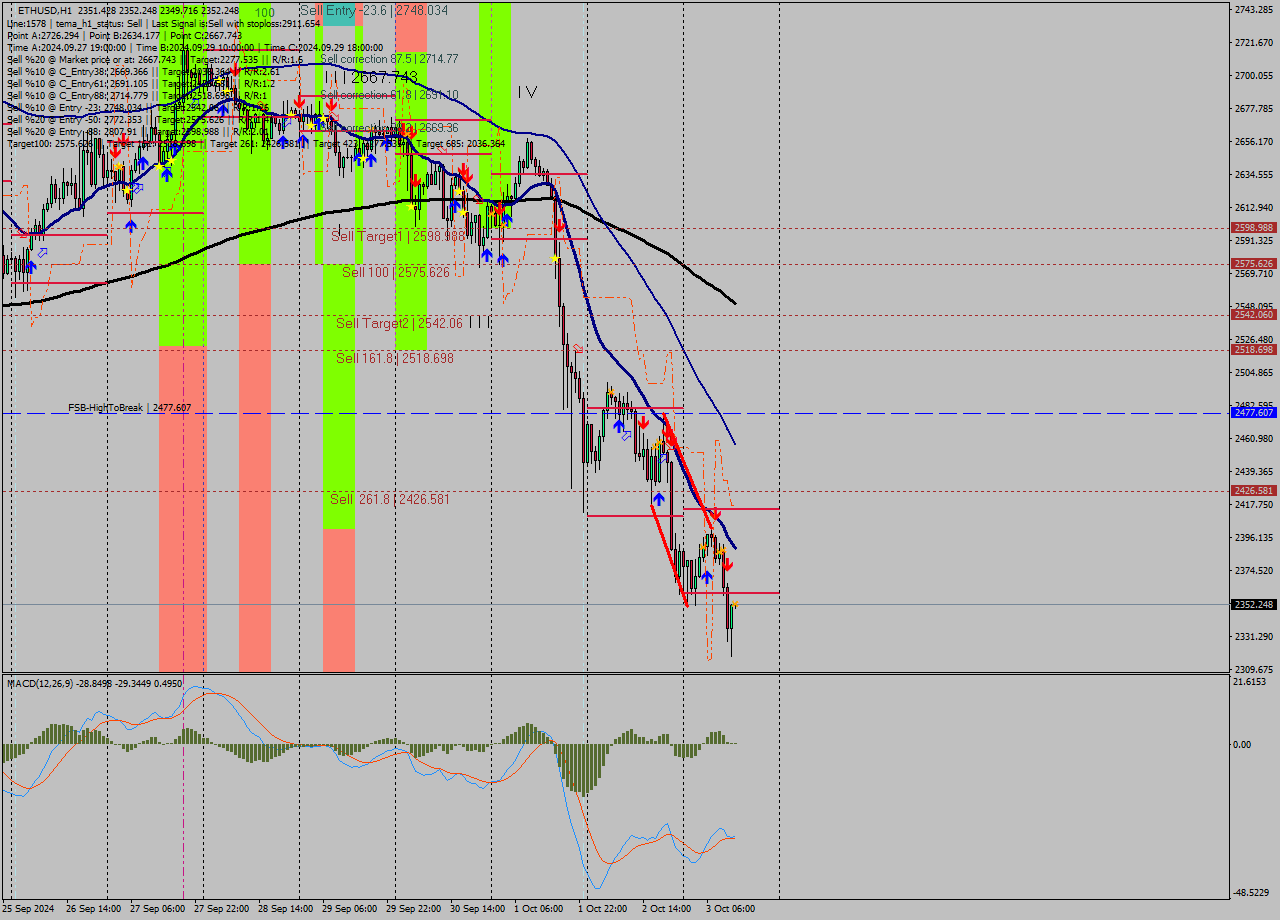Click the 'Sell 161.8 | 2518.698' label

tap(394, 358)
